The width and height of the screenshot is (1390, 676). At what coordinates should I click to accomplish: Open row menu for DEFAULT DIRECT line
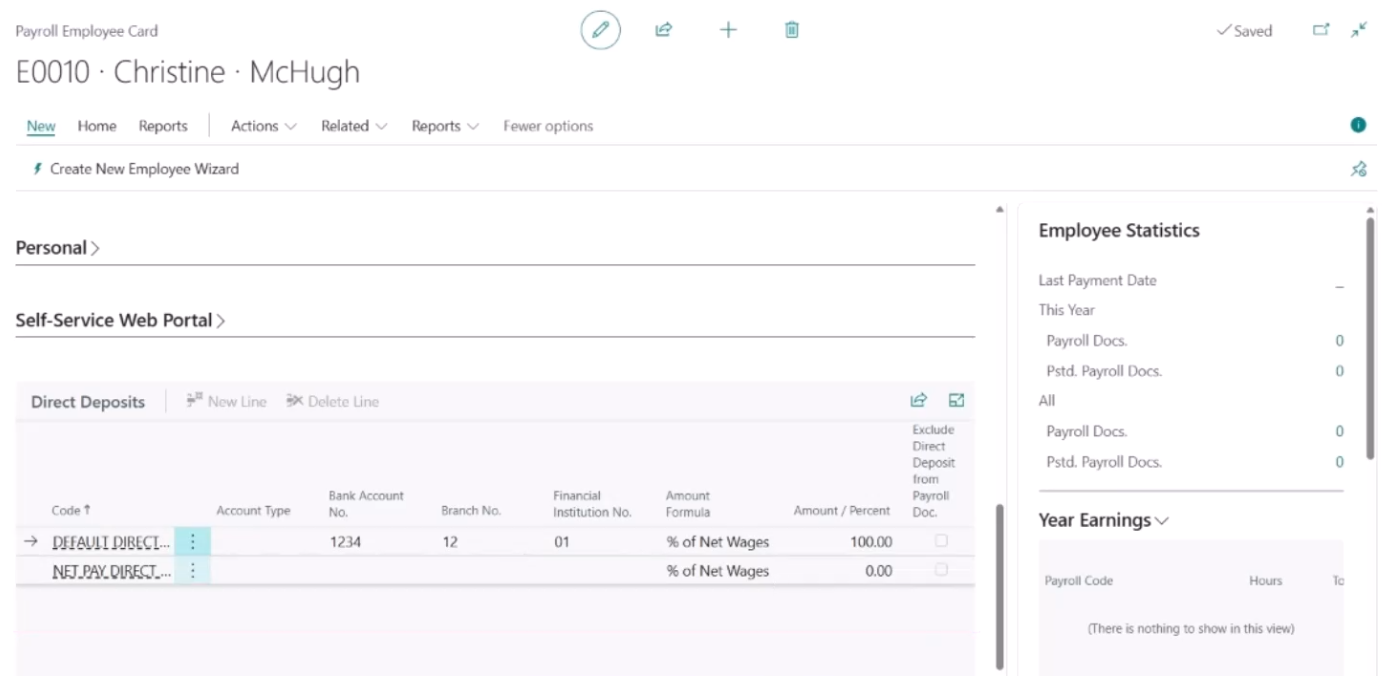click(x=193, y=542)
